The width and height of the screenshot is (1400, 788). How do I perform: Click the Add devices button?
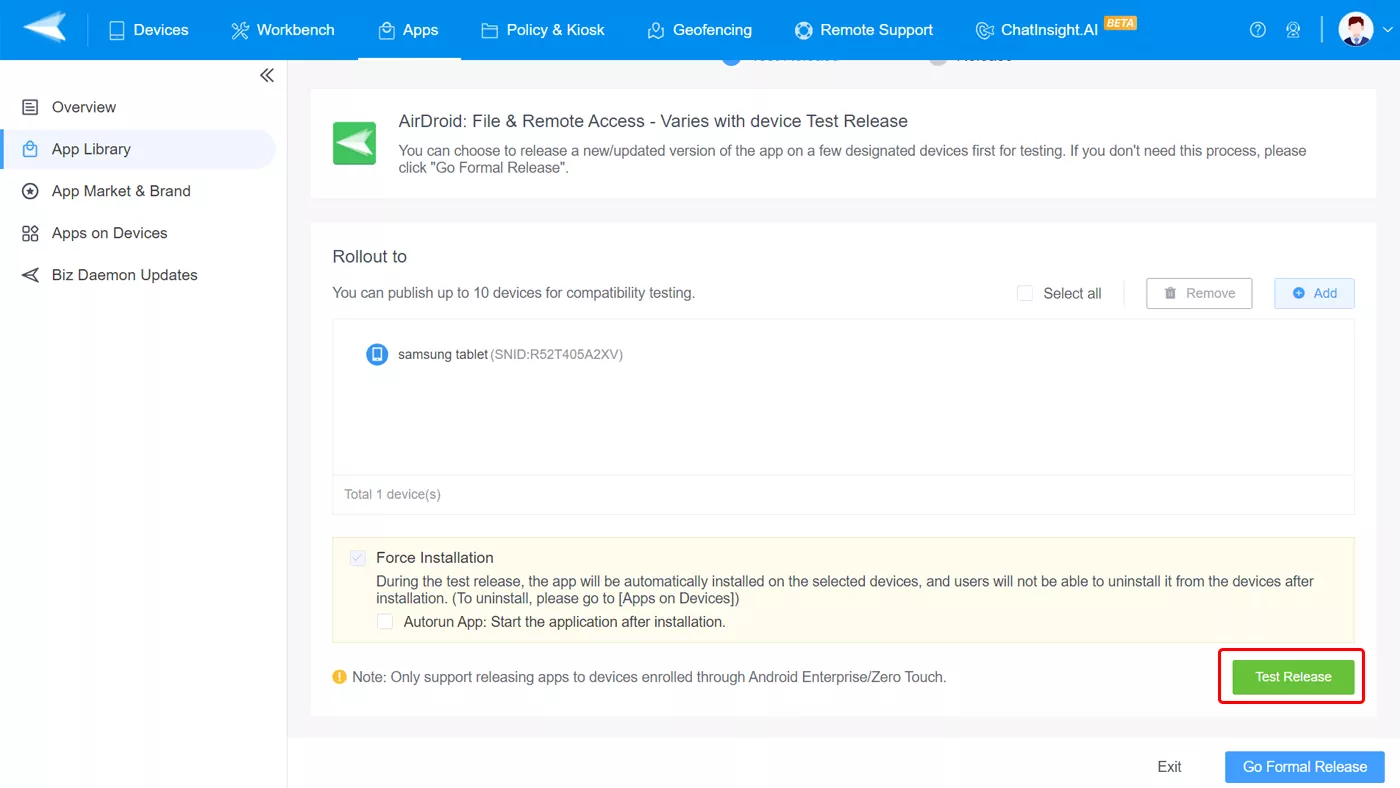coord(1314,293)
